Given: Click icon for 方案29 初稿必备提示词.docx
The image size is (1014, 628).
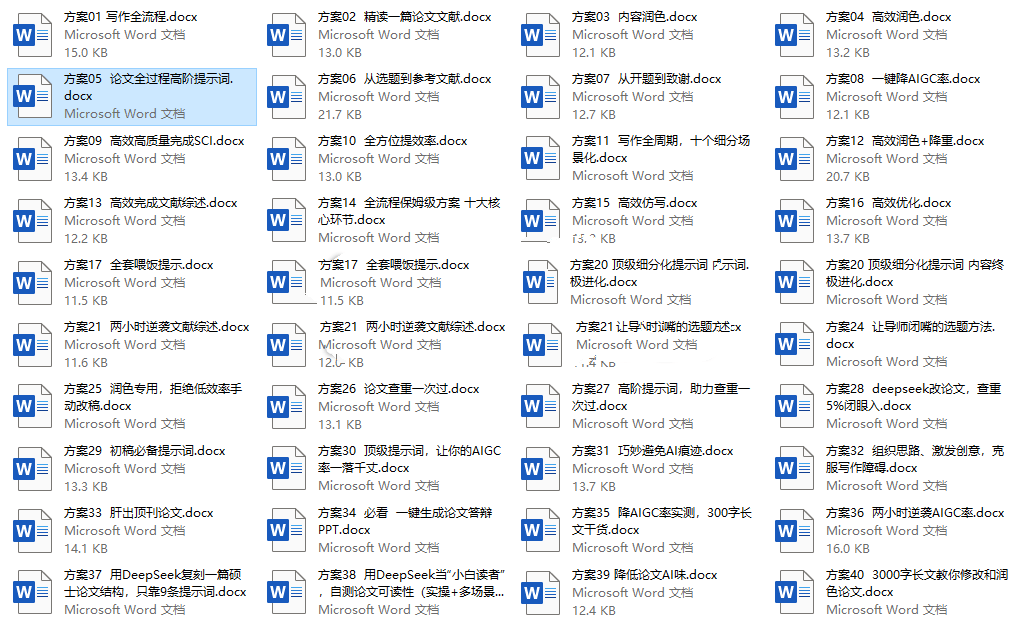Looking at the screenshot, I should point(32,468).
